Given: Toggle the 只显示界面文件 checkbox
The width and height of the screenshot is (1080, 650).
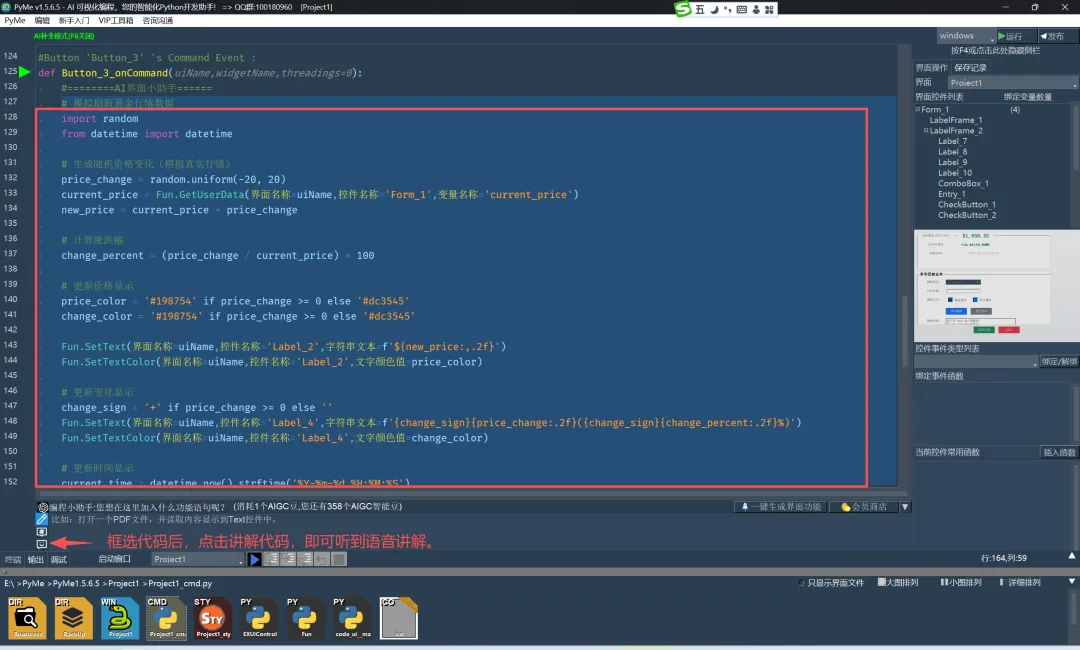Looking at the screenshot, I should click(x=801, y=583).
